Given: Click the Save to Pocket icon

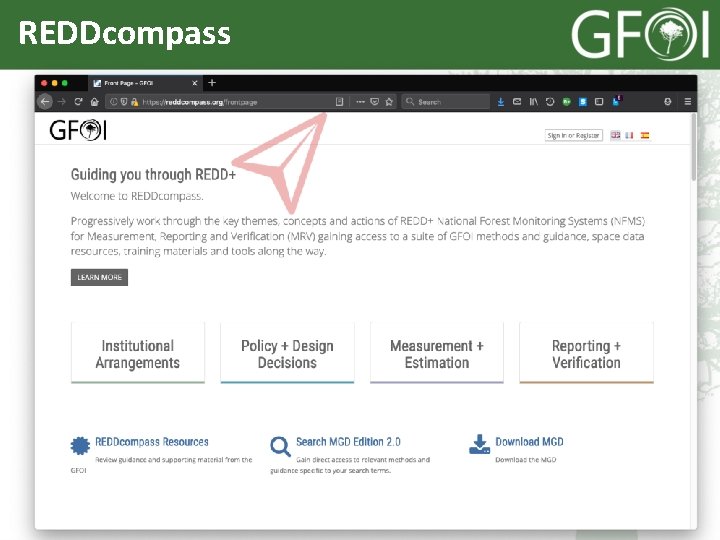Looking at the screenshot, I should click(375, 102).
